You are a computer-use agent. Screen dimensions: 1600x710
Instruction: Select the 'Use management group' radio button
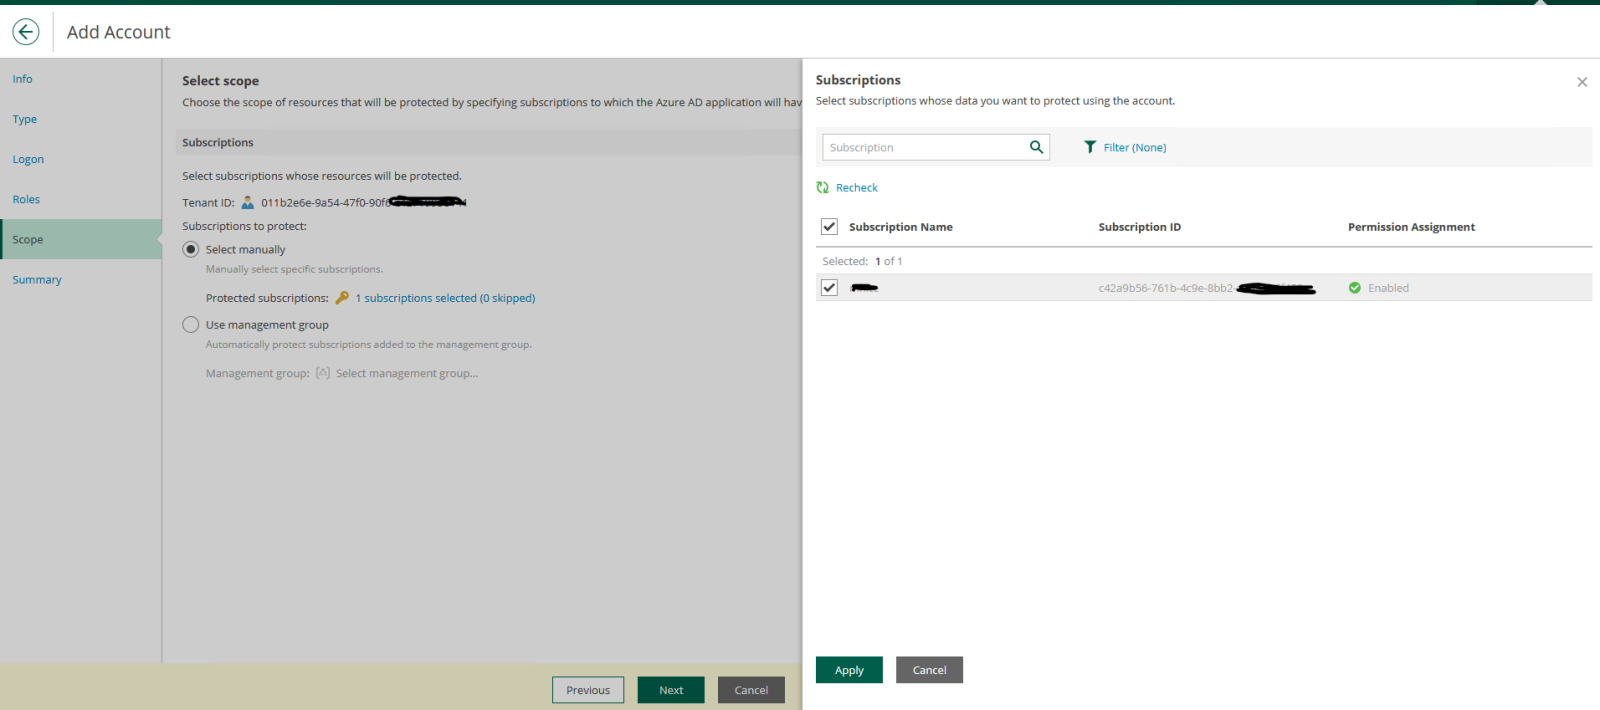click(191, 325)
